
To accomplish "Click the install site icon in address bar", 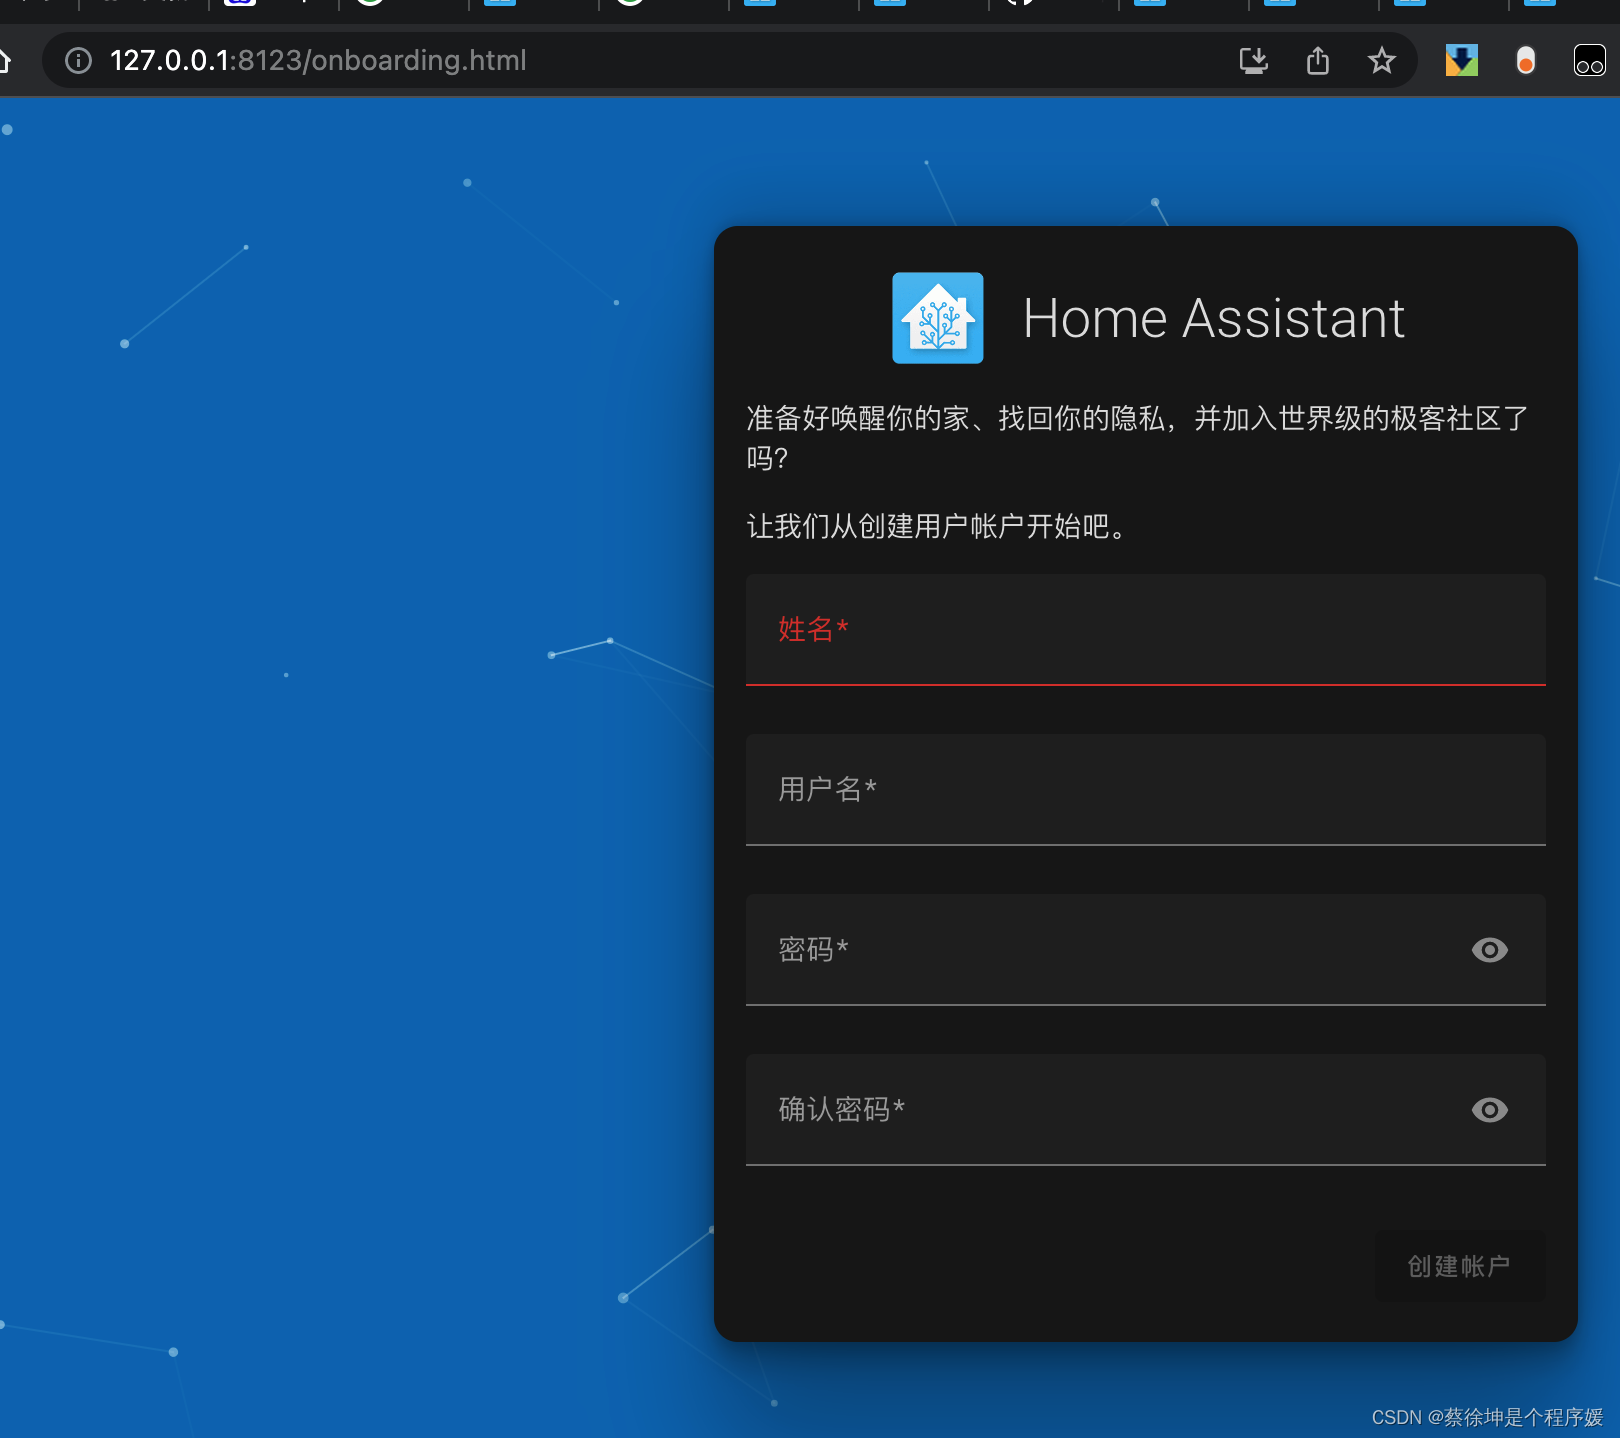I will (x=1254, y=60).
